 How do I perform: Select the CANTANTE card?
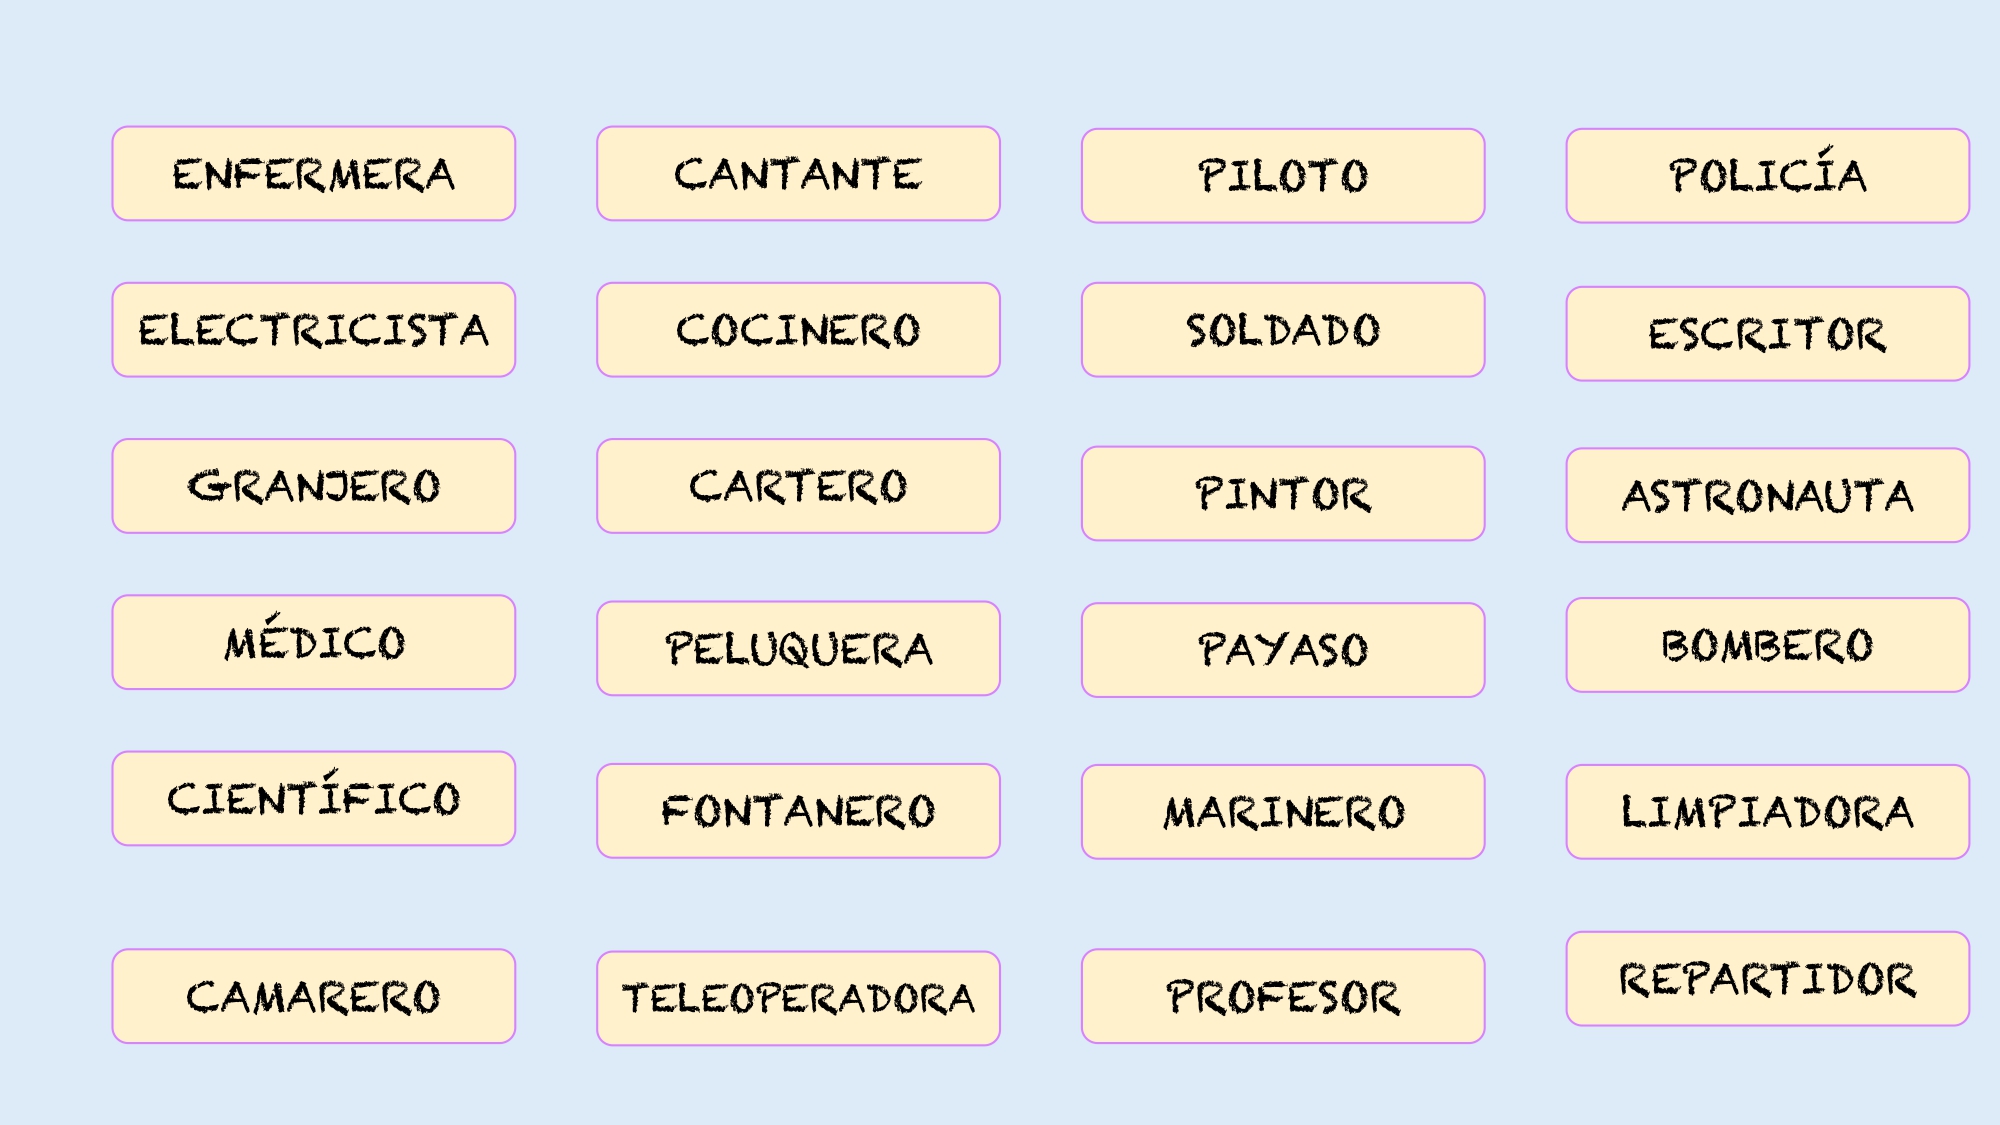tap(798, 173)
